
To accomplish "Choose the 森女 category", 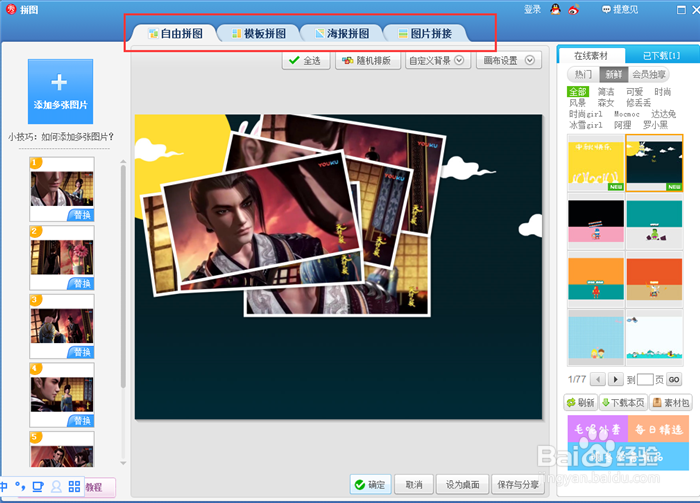I will (606, 103).
